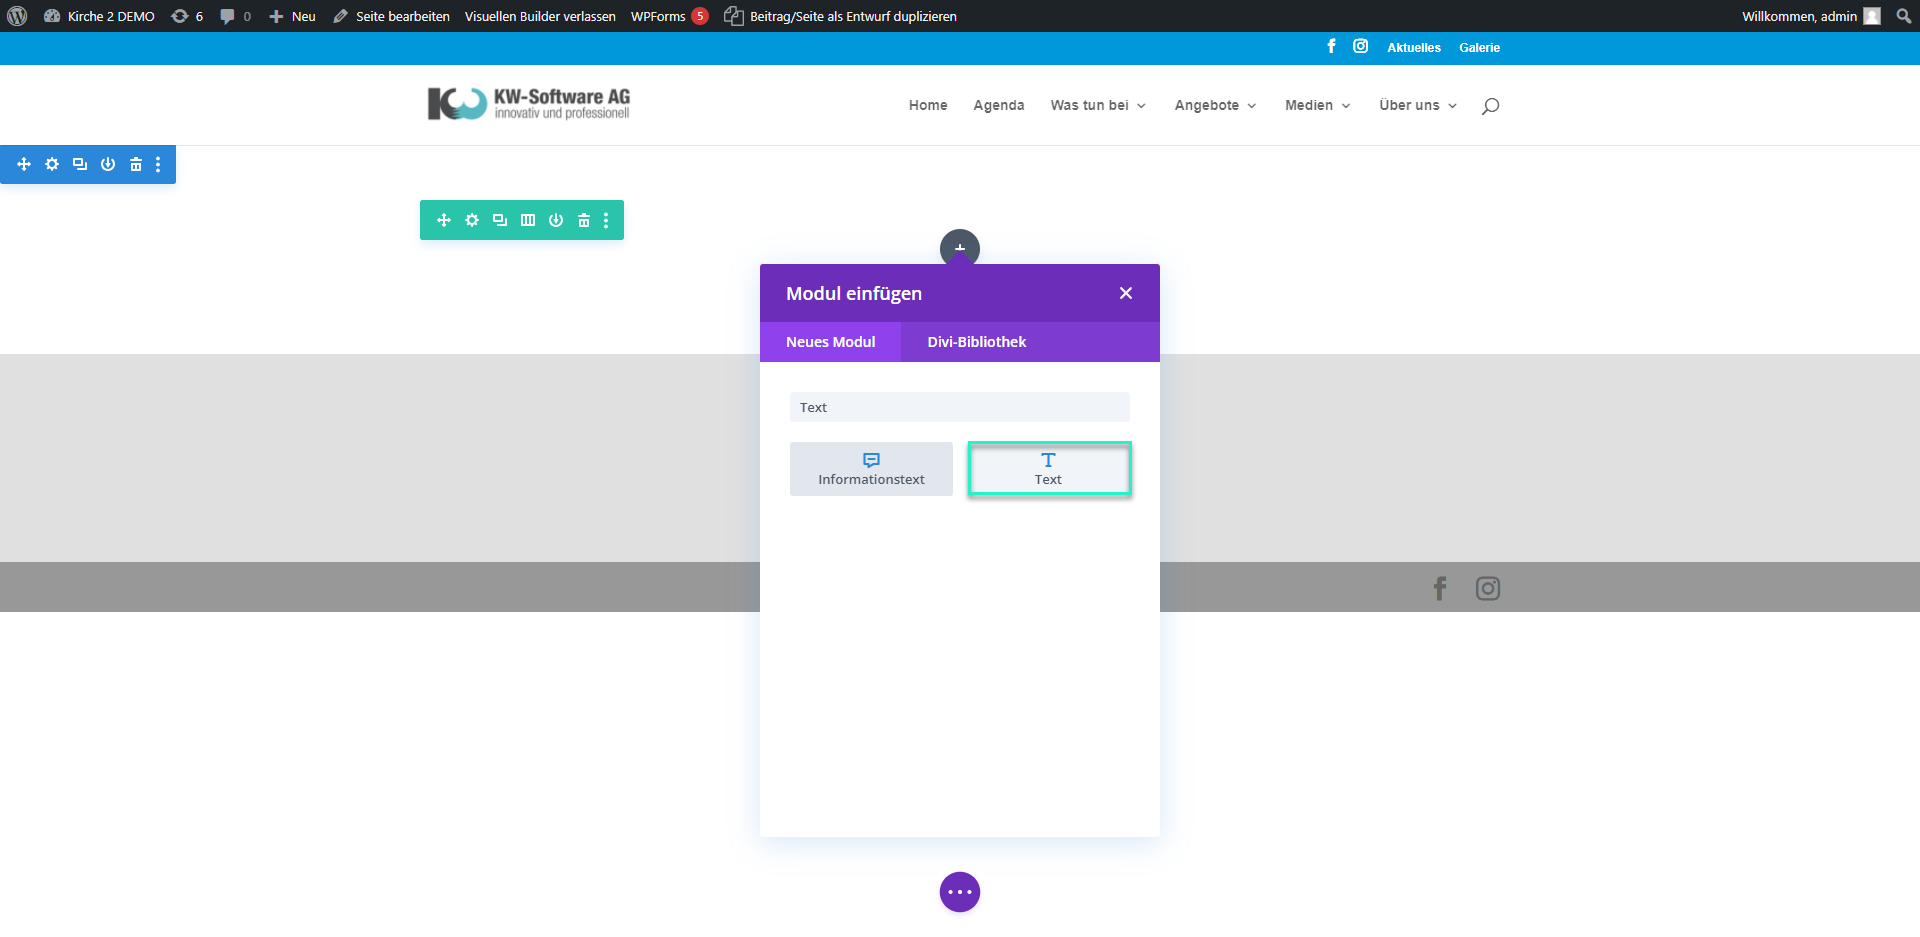Close the Modul einfügen dialog
This screenshot has height=937, width=1920.
click(x=1126, y=293)
